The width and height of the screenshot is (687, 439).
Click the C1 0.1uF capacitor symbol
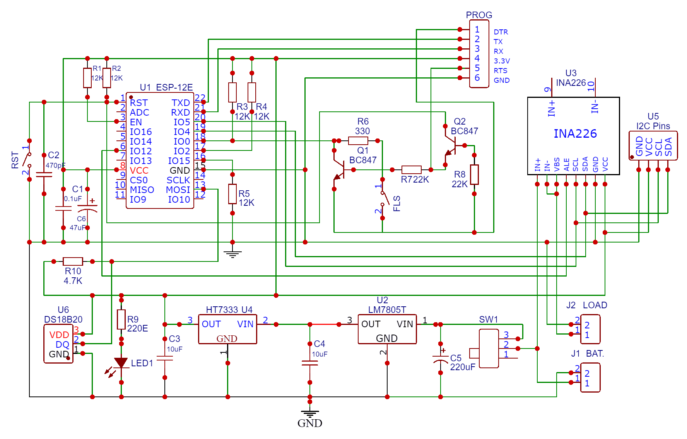(x=63, y=208)
